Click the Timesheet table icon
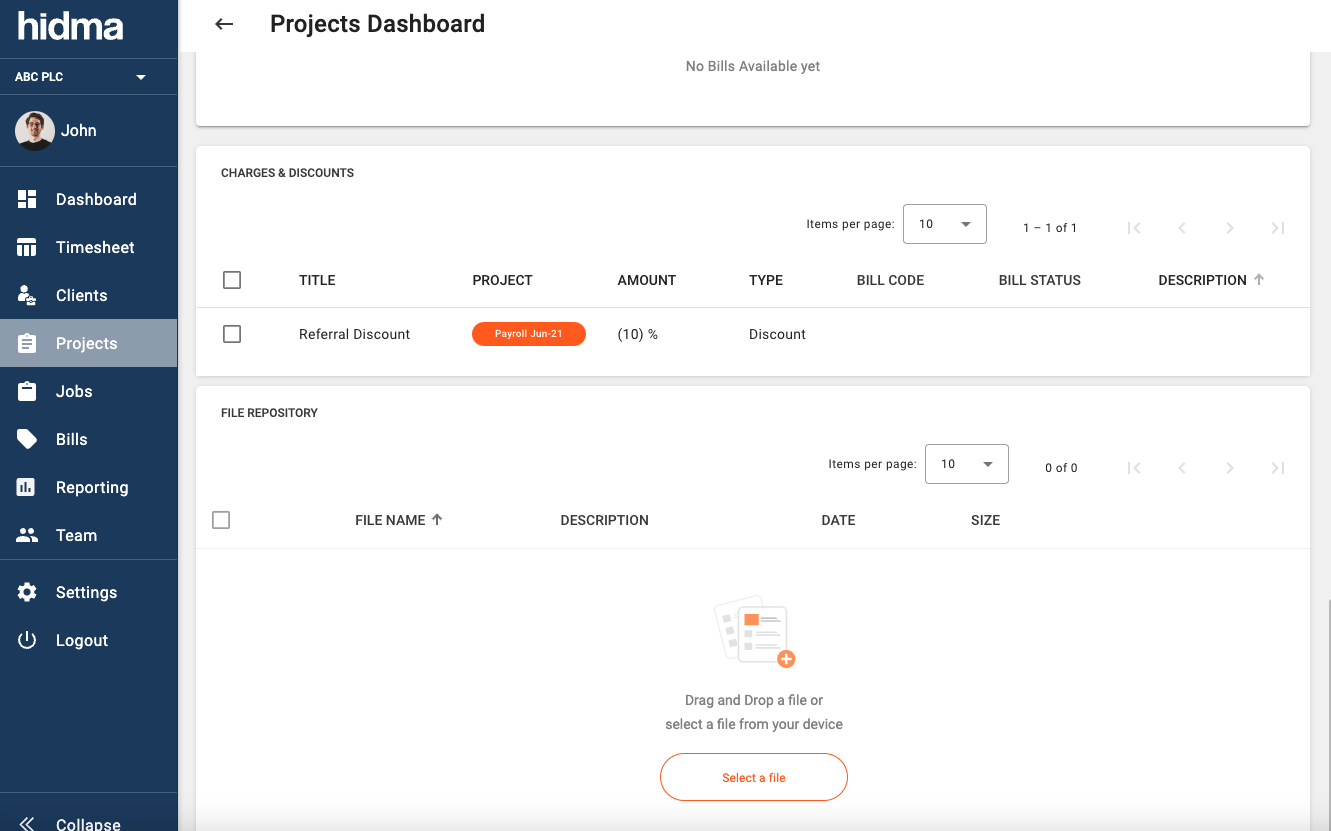Viewport: 1331px width, 831px height. (x=27, y=247)
